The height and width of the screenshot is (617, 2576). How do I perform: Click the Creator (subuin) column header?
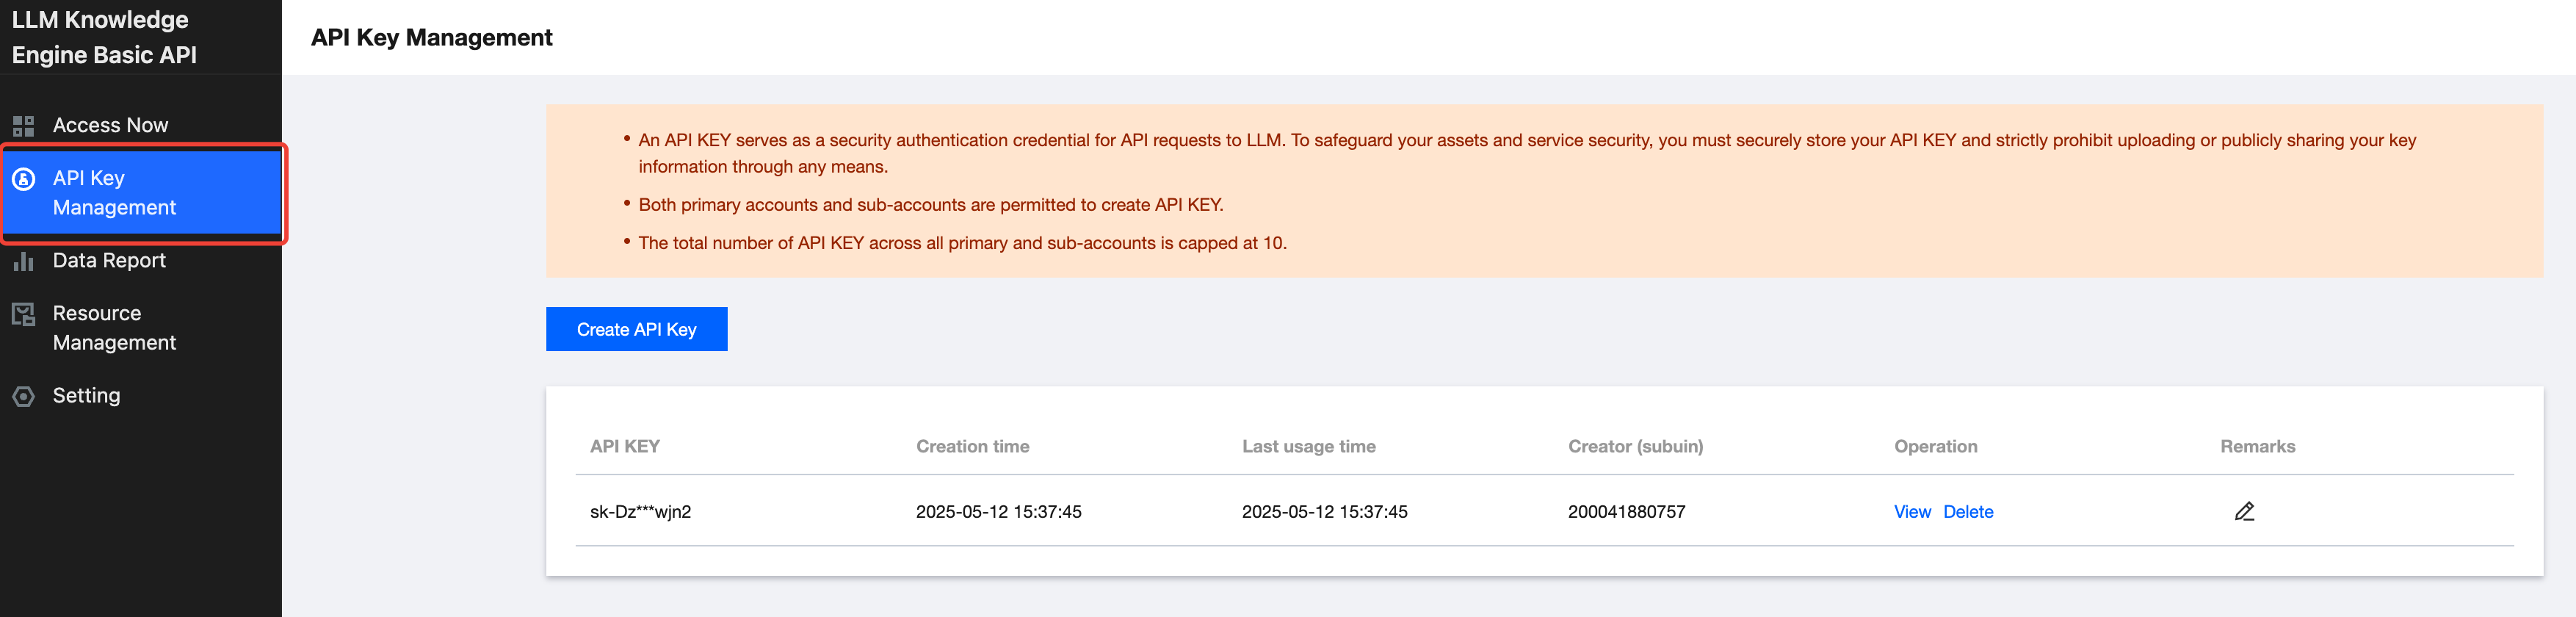tap(1635, 447)
